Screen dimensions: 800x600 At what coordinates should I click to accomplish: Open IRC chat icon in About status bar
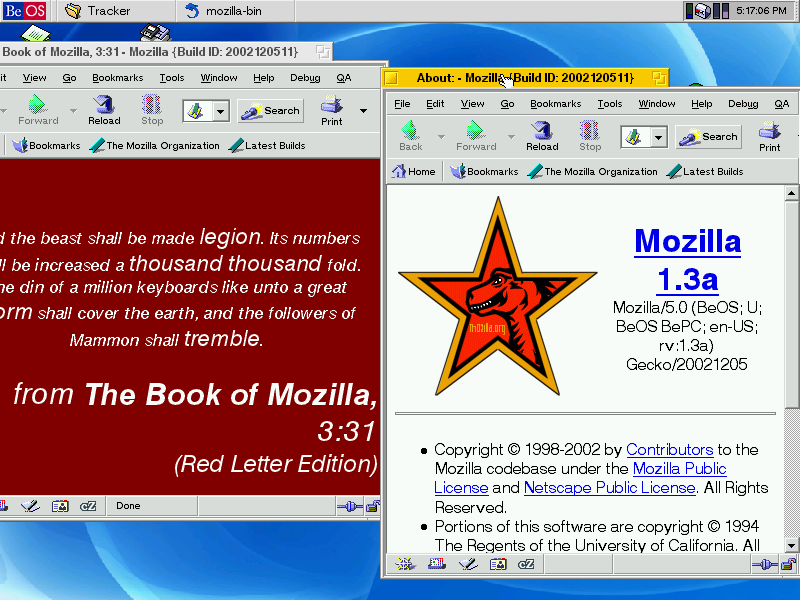click(x=526, y=564)
